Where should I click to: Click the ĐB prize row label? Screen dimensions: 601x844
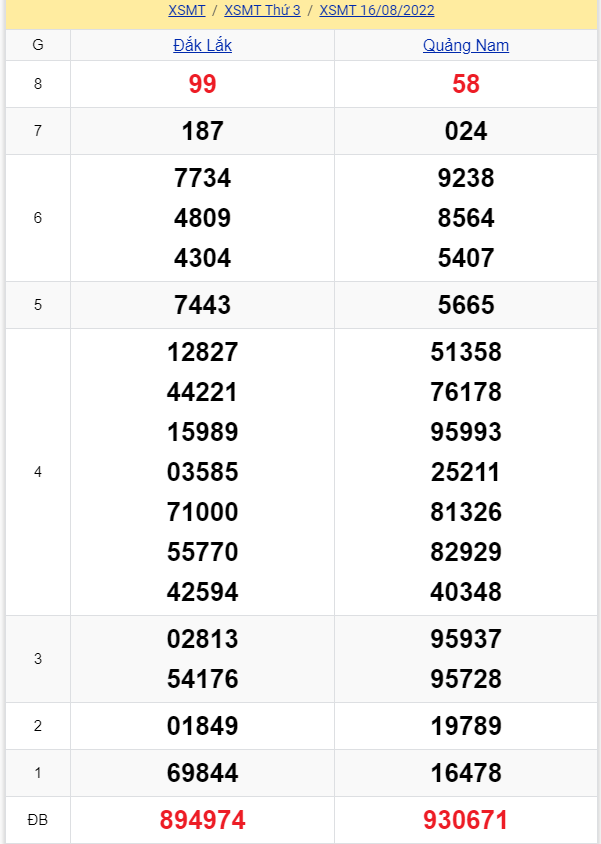tap(38, 821)
